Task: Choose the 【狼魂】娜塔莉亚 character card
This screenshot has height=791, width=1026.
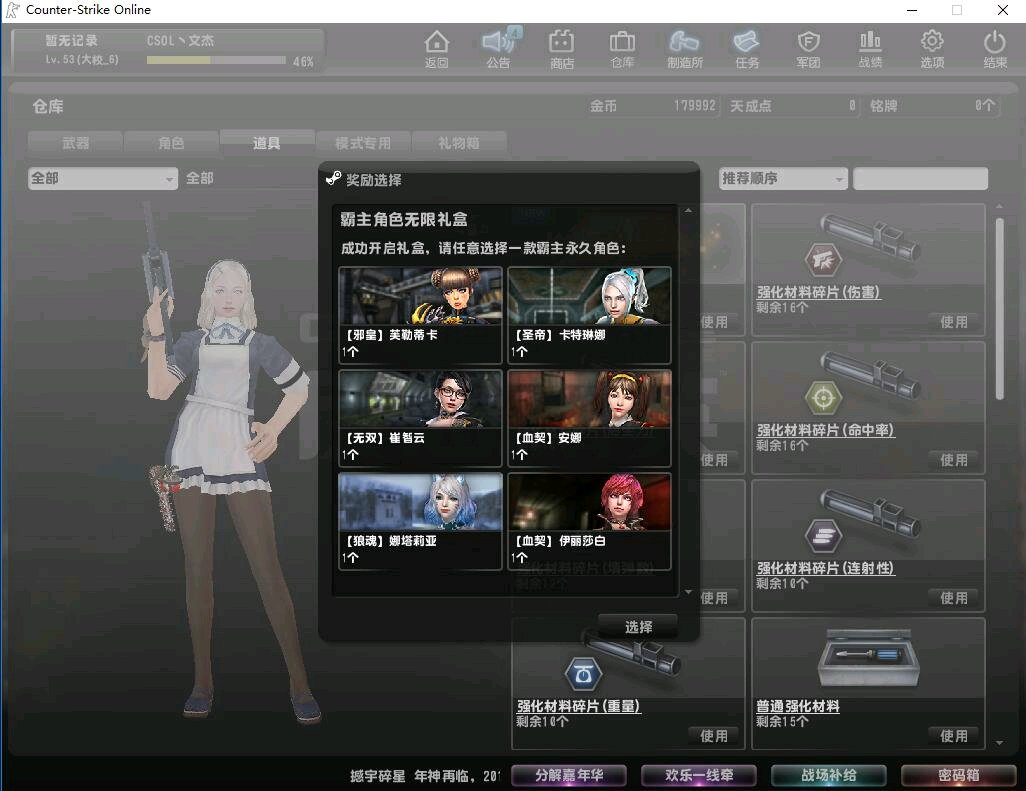Action: [421, 521]
